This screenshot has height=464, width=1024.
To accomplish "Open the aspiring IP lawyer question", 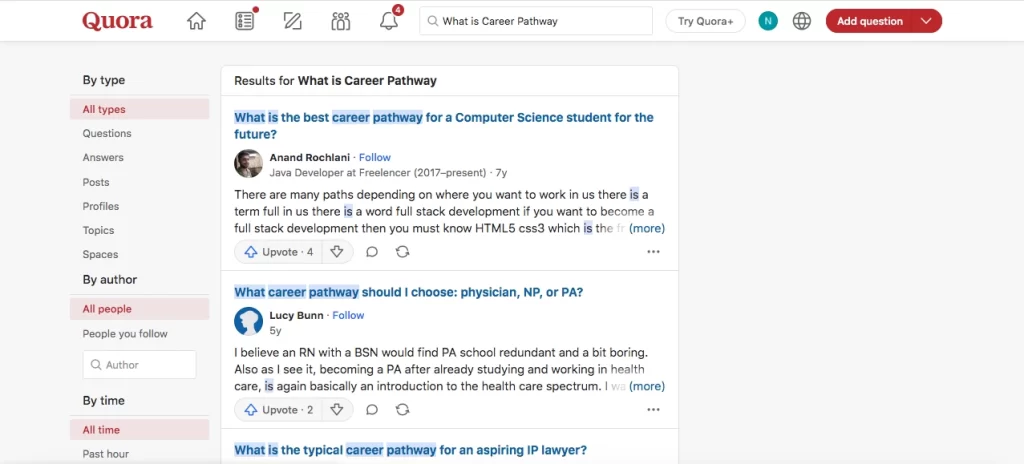I will coord(411,450).
